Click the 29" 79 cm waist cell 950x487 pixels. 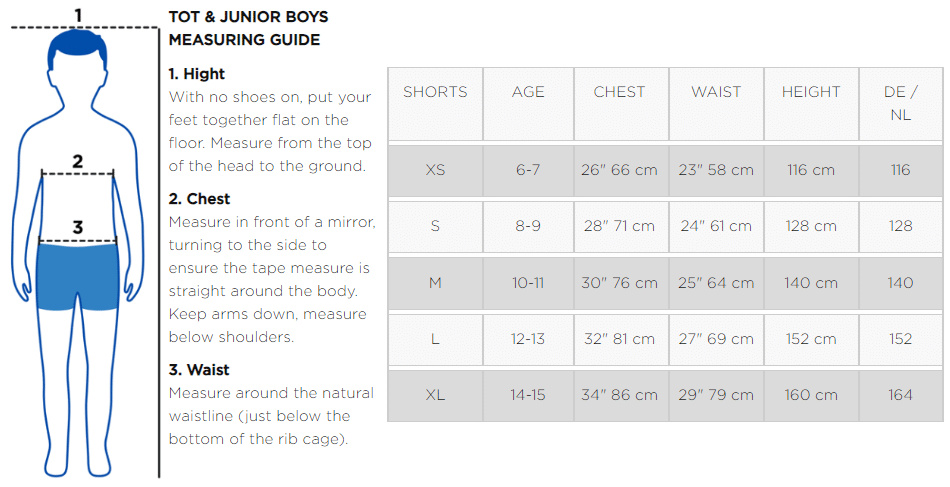716,395
